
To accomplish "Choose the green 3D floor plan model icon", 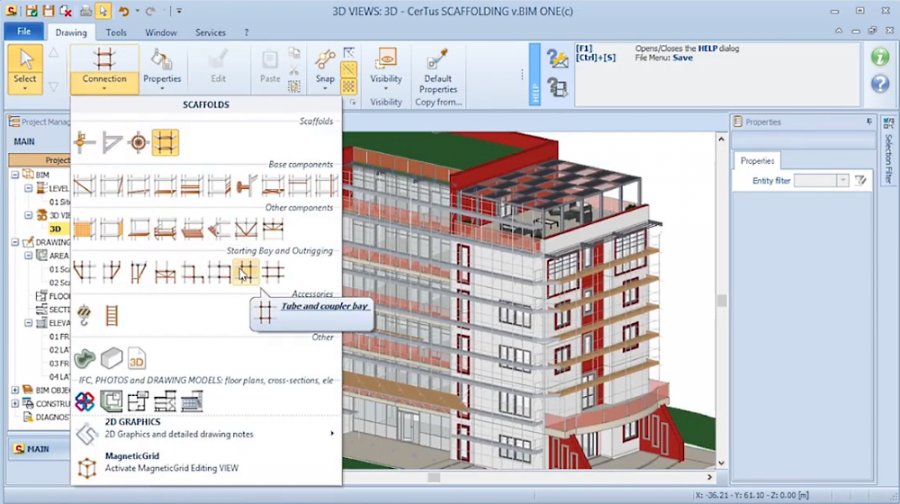I will coord(111,401).
